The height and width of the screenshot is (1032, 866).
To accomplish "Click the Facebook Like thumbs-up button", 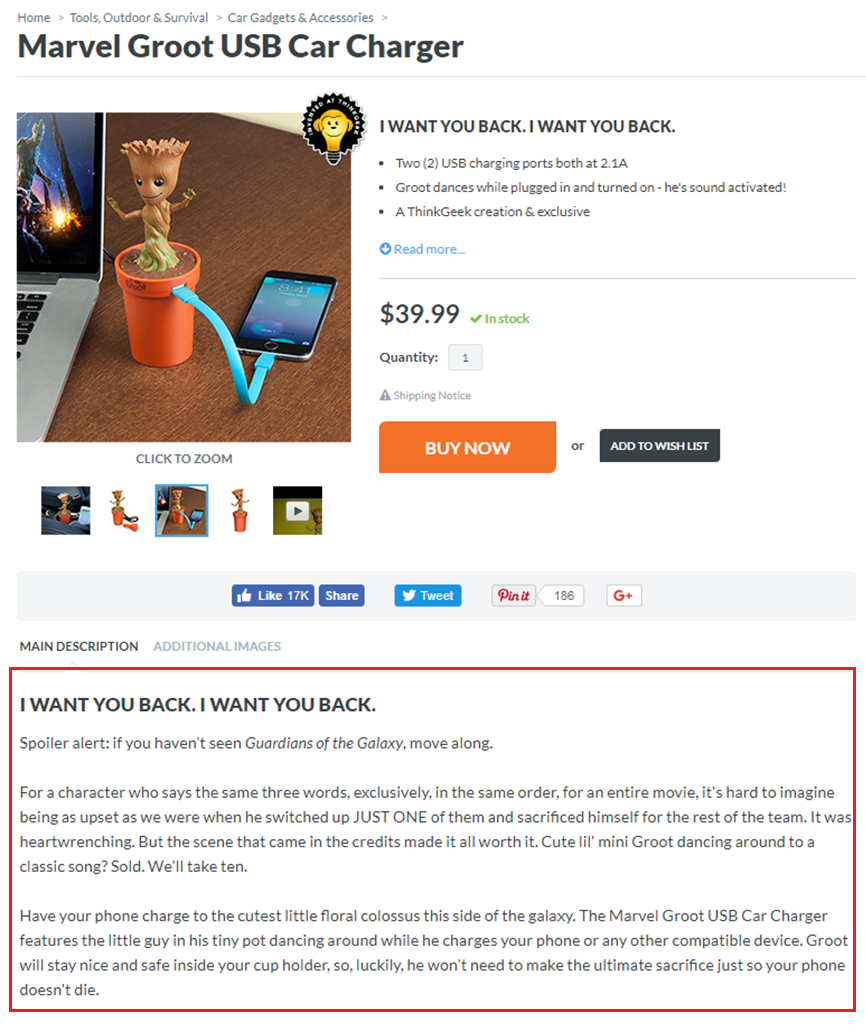I will click(x=272, y=596).
